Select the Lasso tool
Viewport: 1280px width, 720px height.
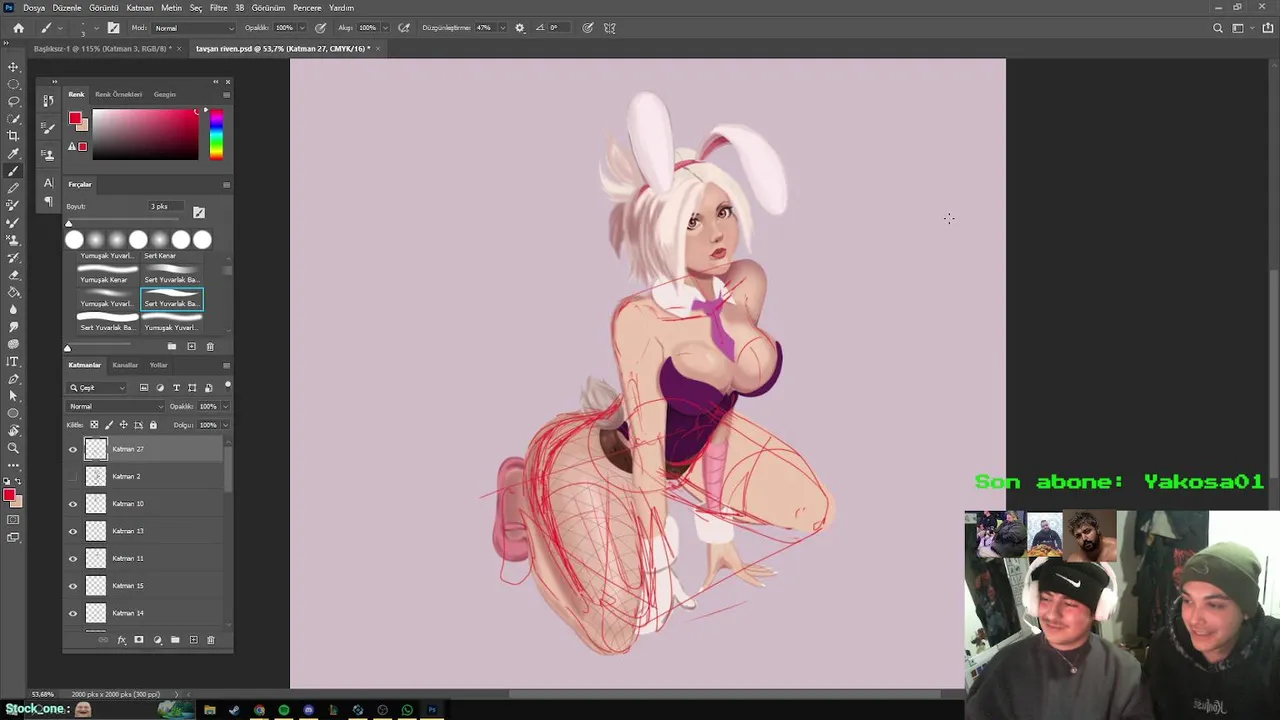13,101
